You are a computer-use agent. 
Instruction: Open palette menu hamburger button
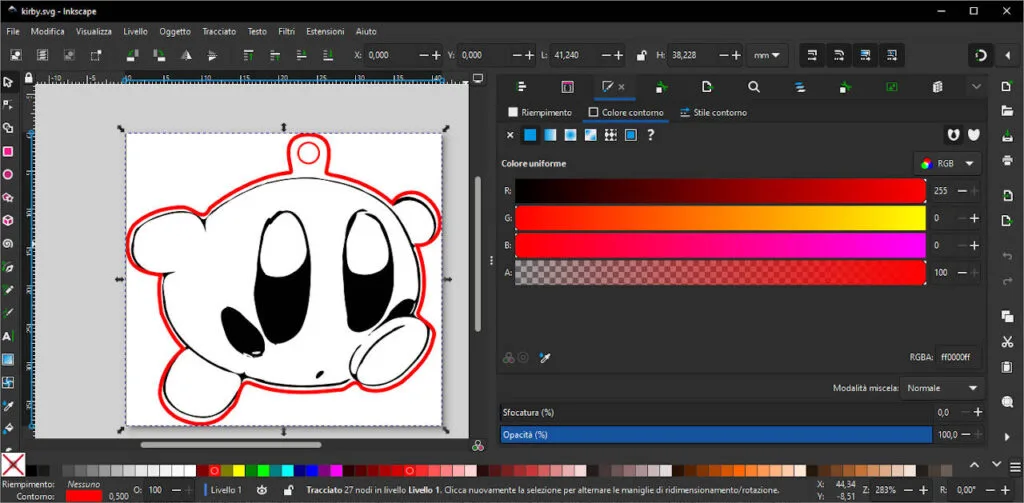tap(1014, 470)
